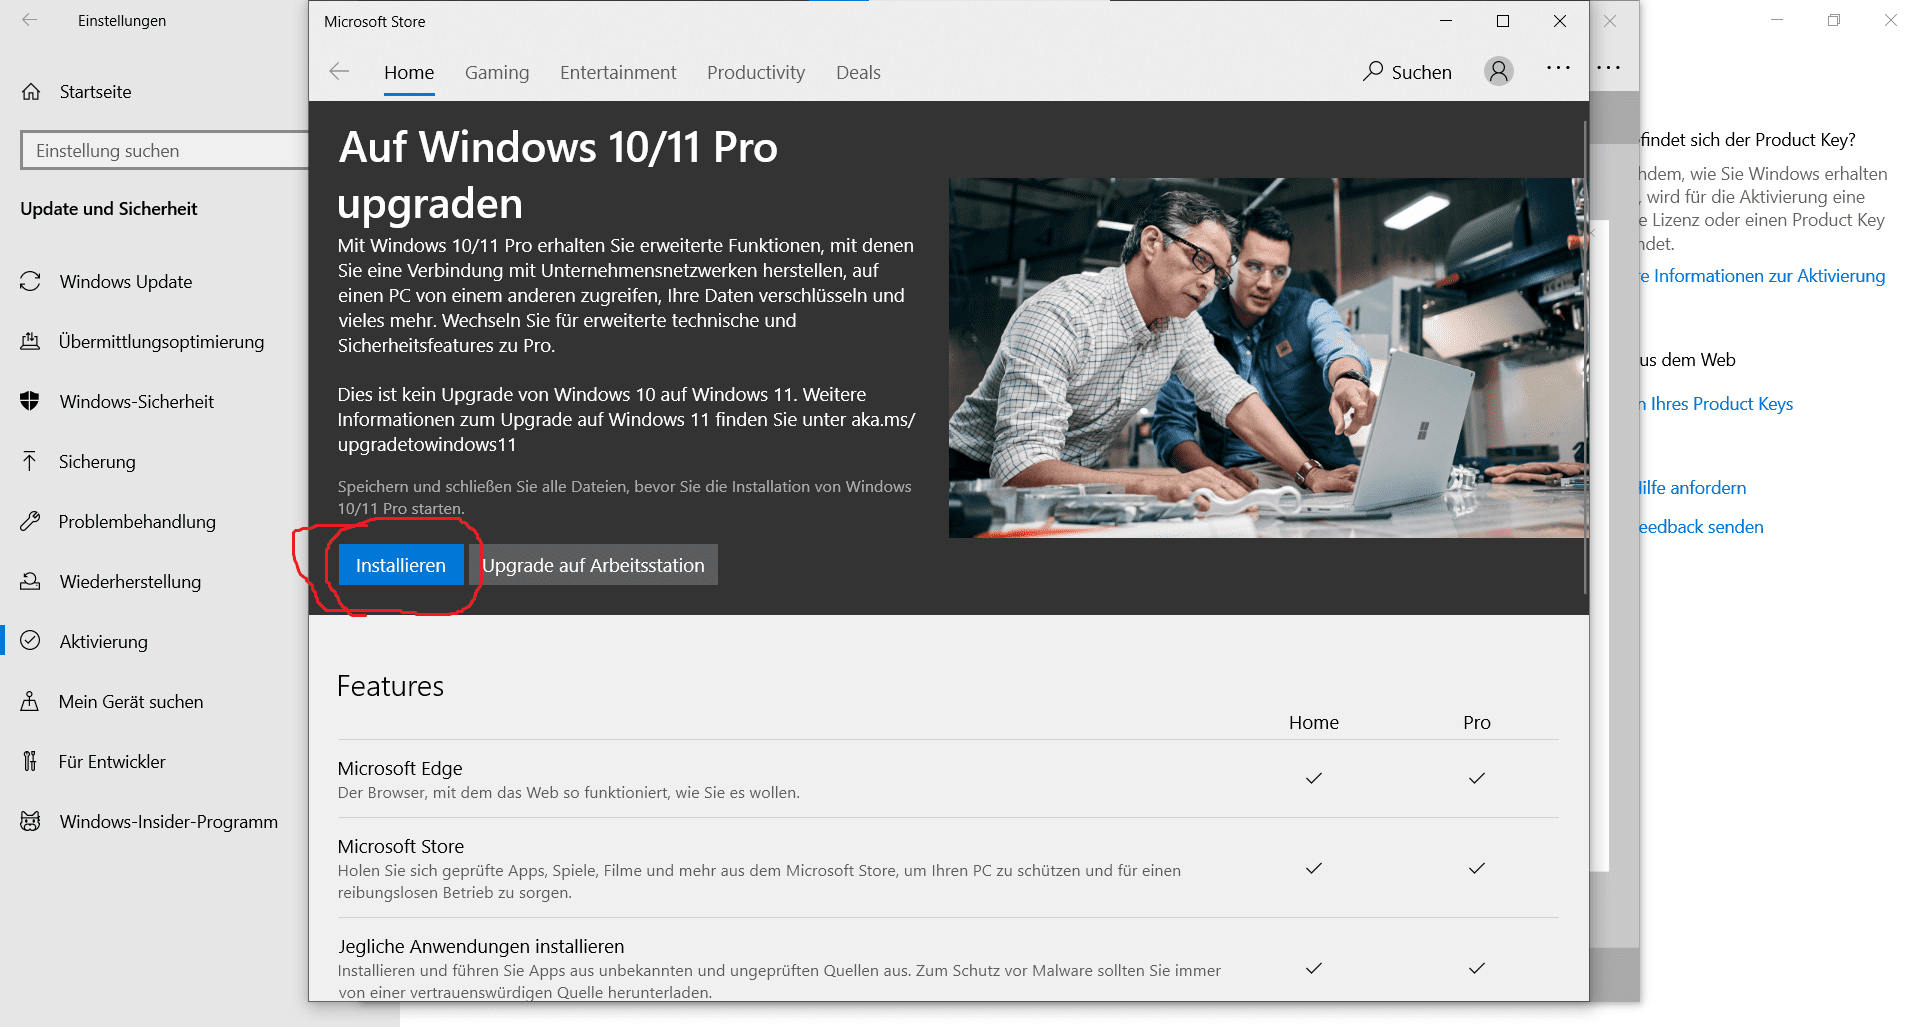The height and width of the screenshot is (1027, 1920).
Task: Click the Store page vertical scrollbar
Action: click(1585, 357)
